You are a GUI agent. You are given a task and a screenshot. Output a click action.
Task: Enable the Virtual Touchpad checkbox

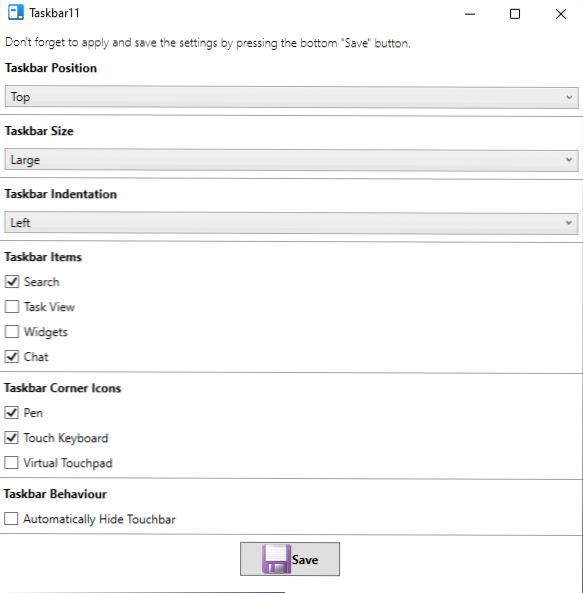tap(11, 463)
